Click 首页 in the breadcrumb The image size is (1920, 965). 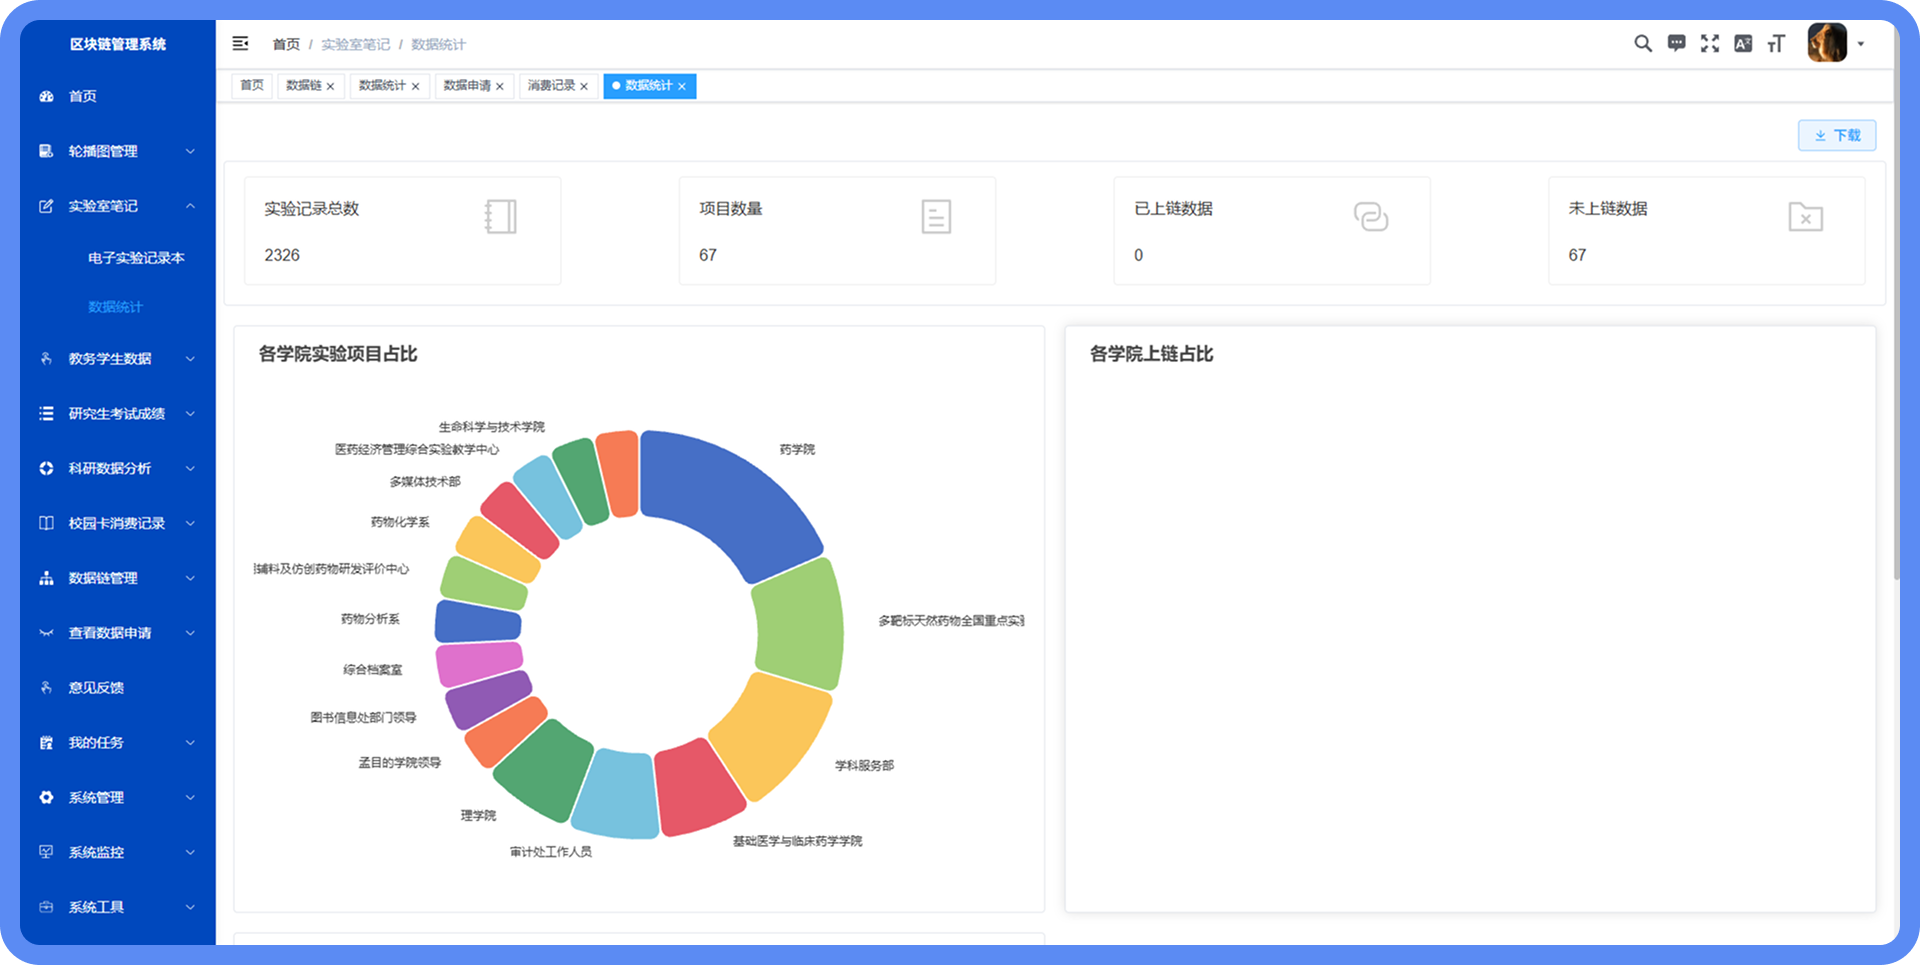tap(286, 44)
